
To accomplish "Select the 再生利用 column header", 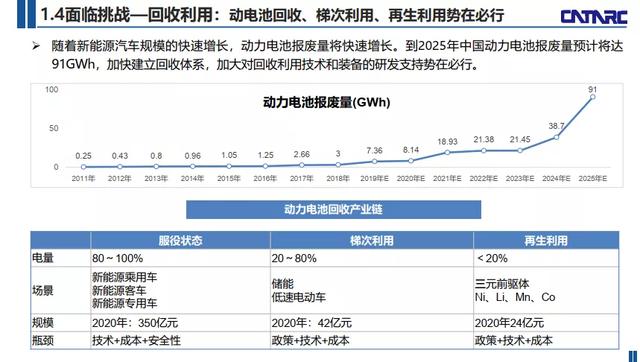I will 546,240.
